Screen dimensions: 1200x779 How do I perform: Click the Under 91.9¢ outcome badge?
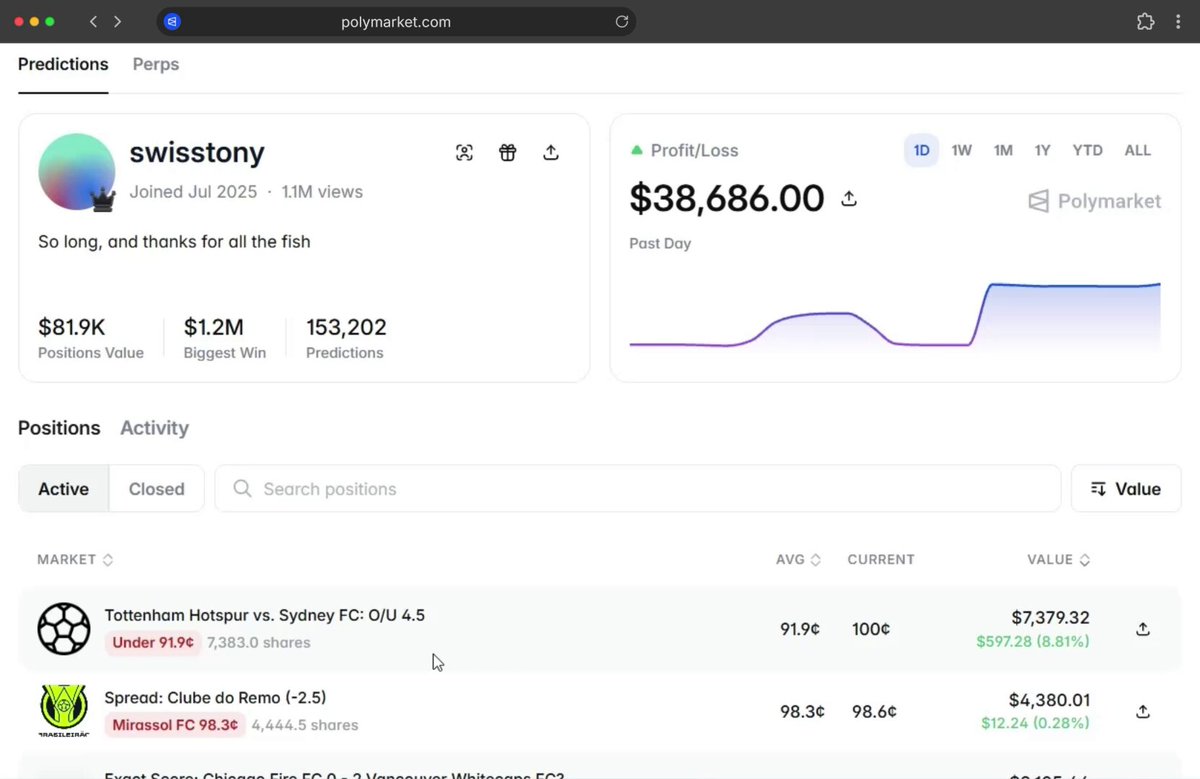pos(153,642)
